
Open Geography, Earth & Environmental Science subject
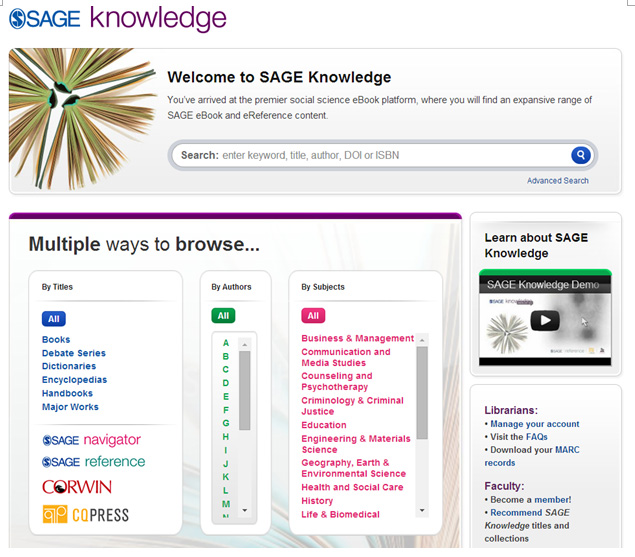(354, 468)
